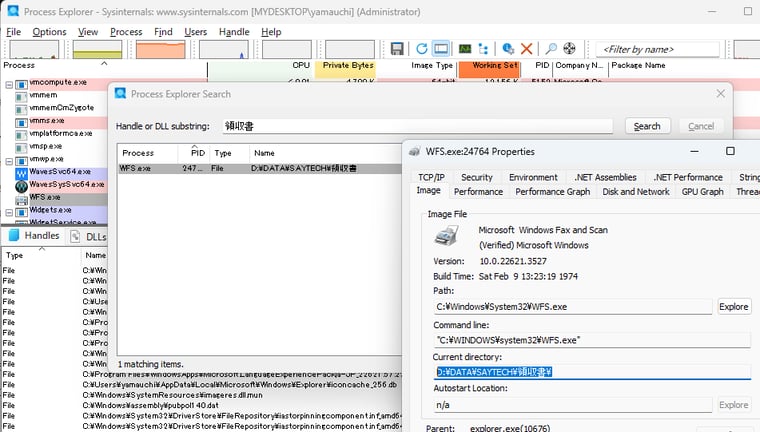760x432 pixels.
Task: Open the Users menu
Action: point(195,32)
